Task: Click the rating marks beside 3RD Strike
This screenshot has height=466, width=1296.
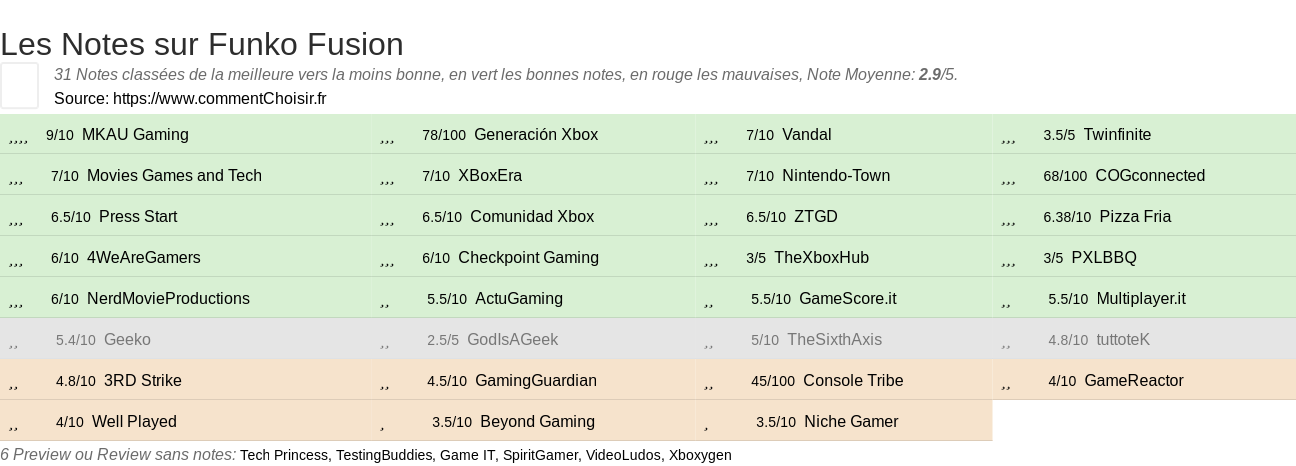Action: click(x=14, y=383)
